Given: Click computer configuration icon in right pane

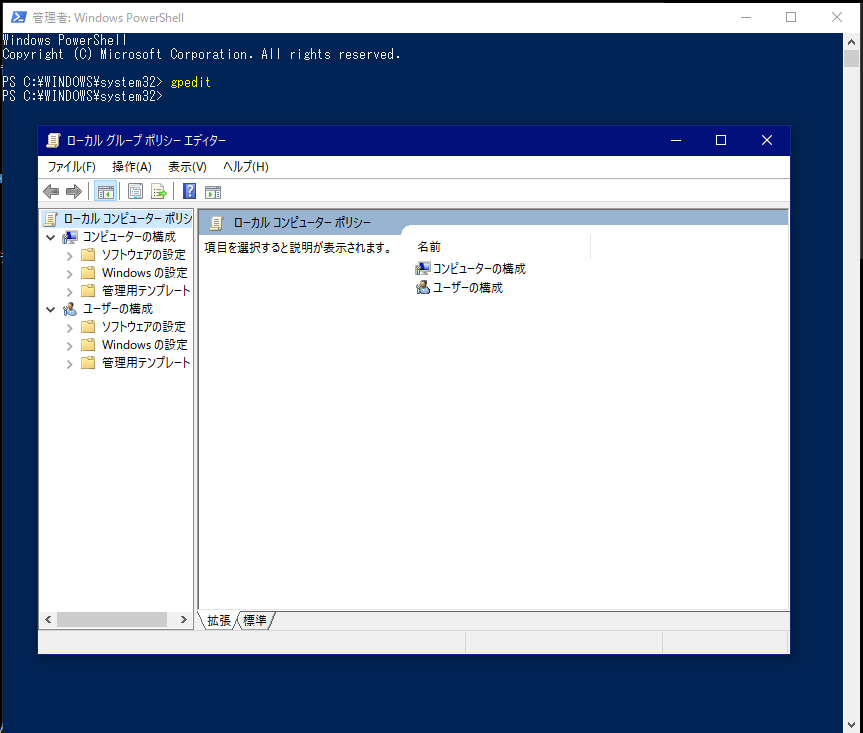Looking at the screenshot, I should click(423, 269).
